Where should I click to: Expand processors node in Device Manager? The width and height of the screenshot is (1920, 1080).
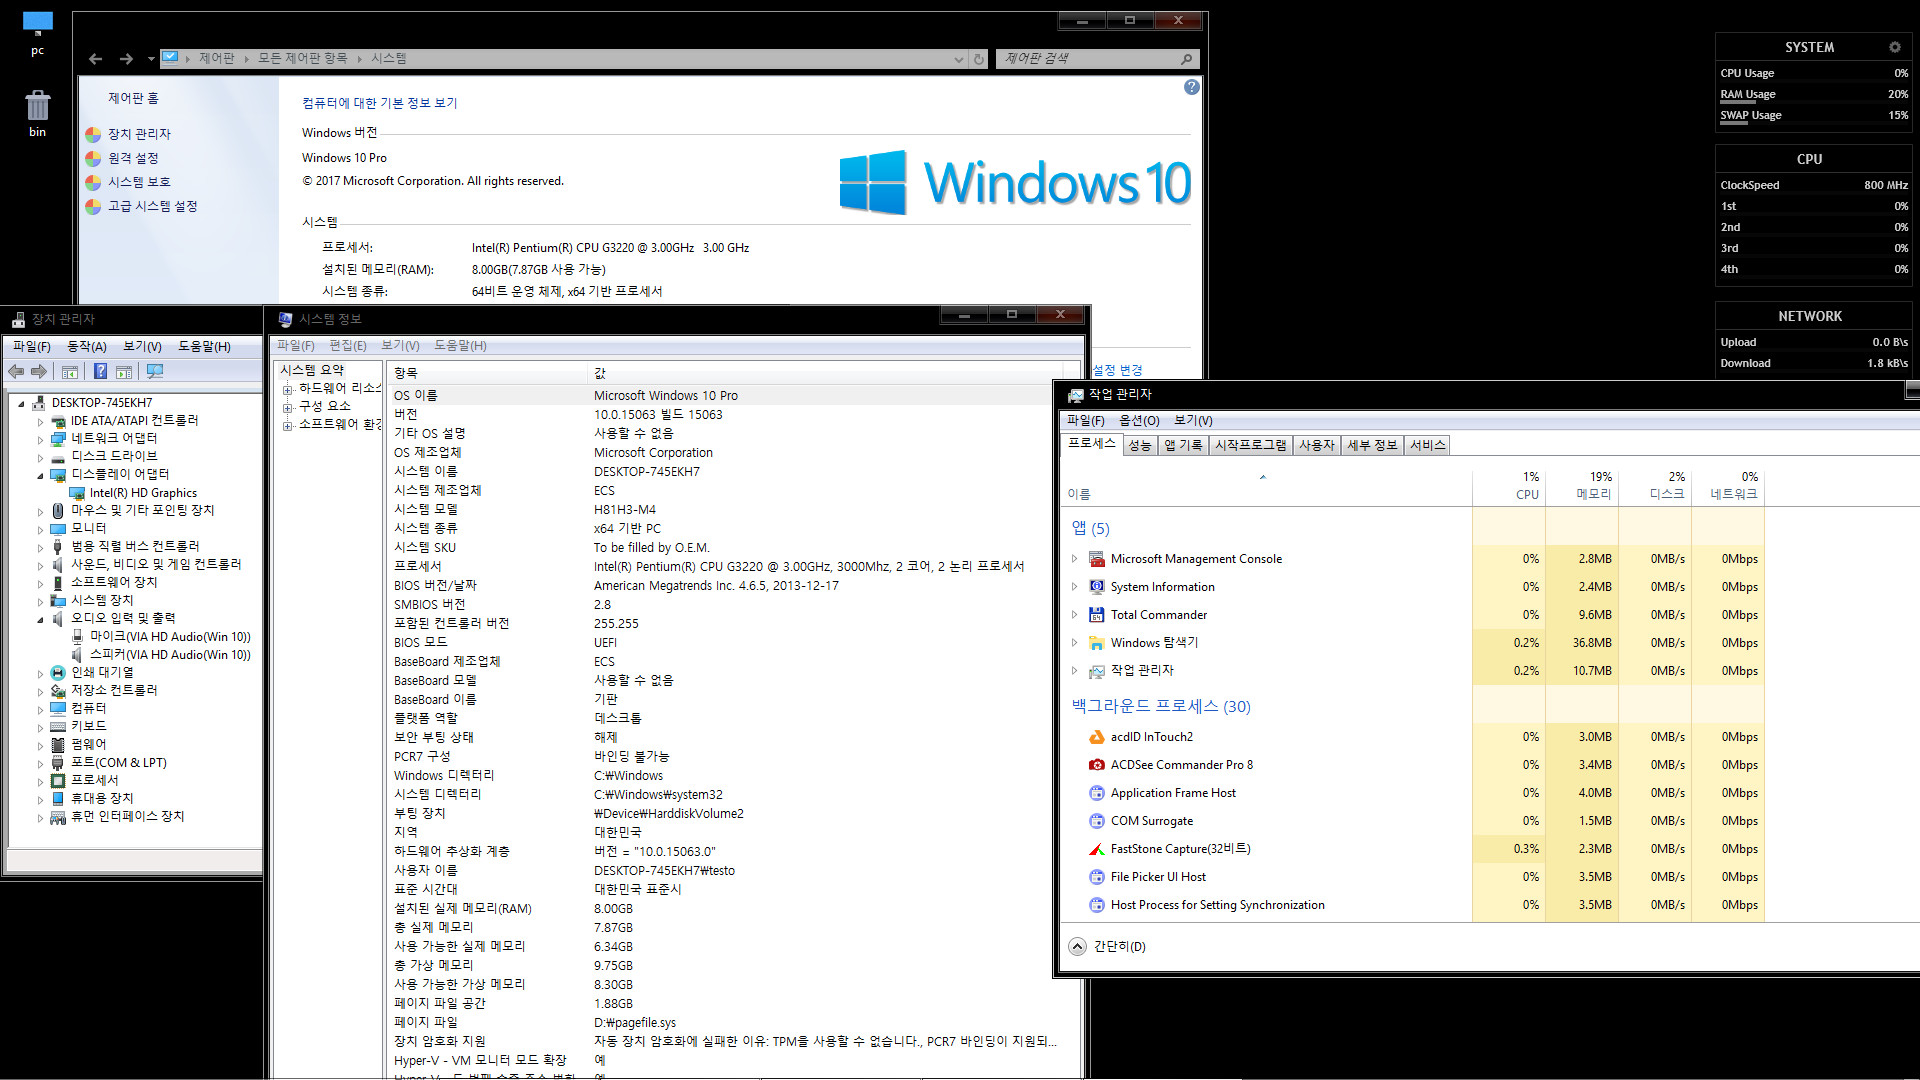pyautogui.click(x=41, y=781)
